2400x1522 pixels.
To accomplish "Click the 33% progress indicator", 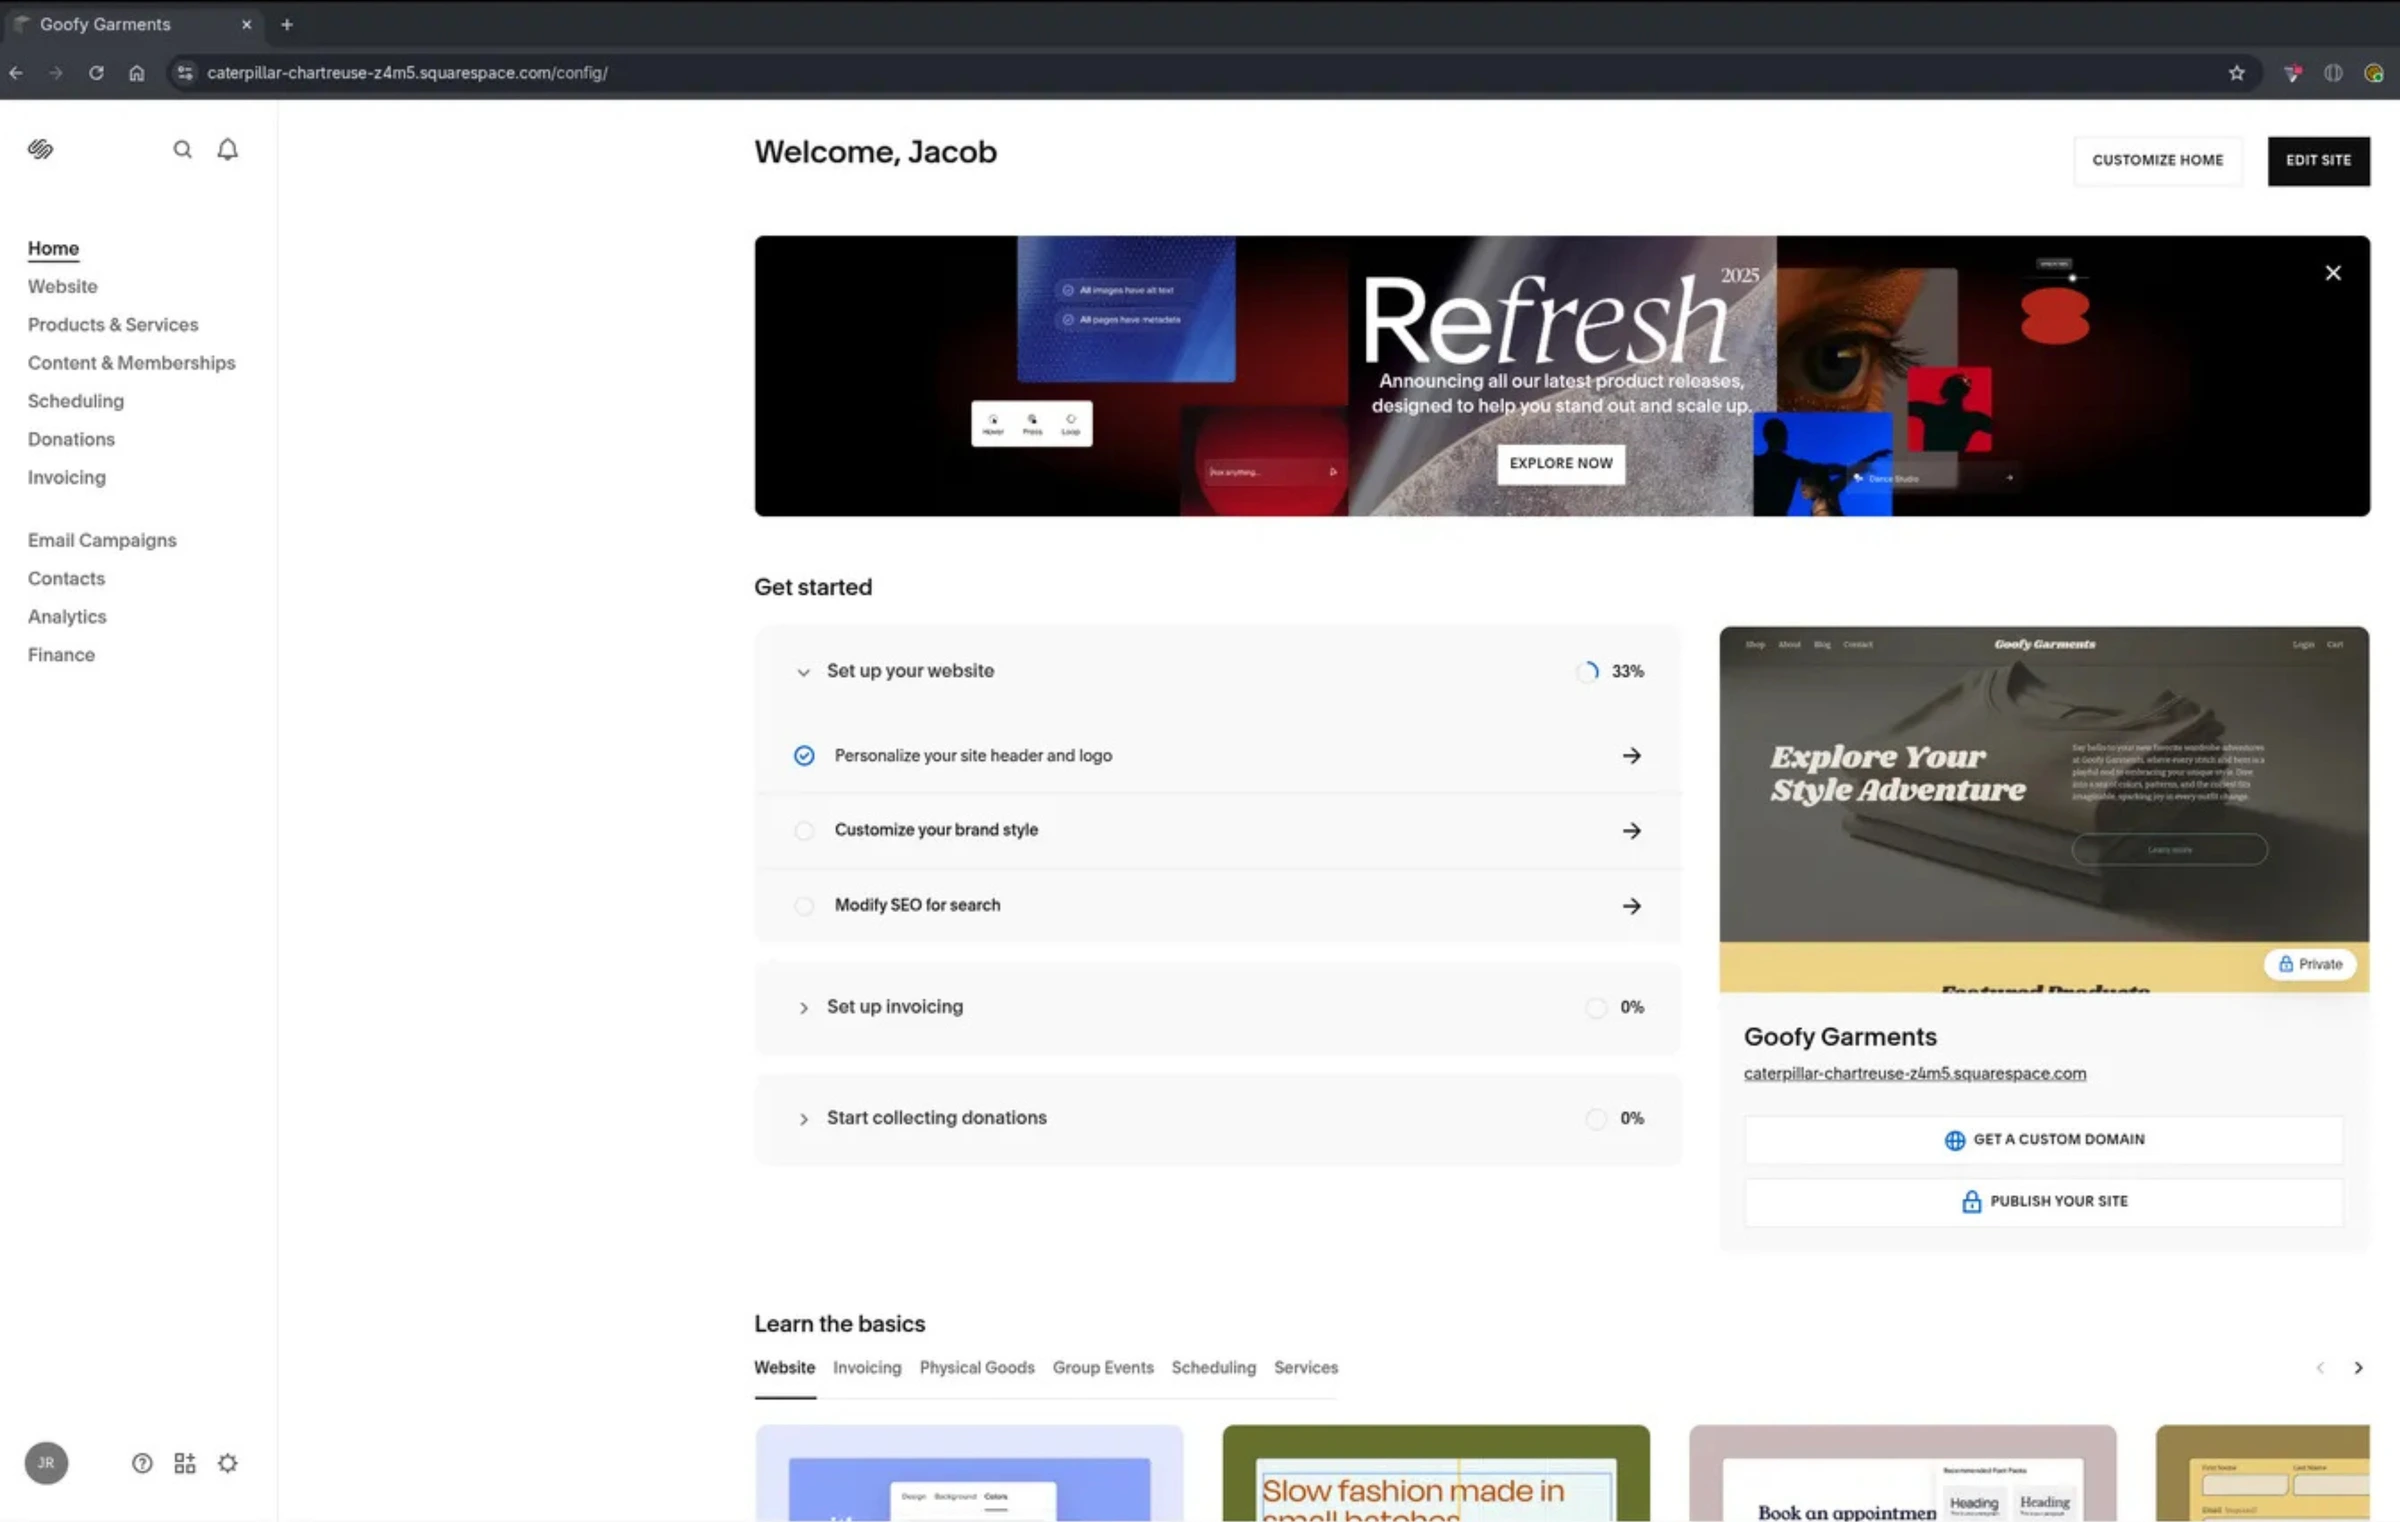I will coord(1610,672).
